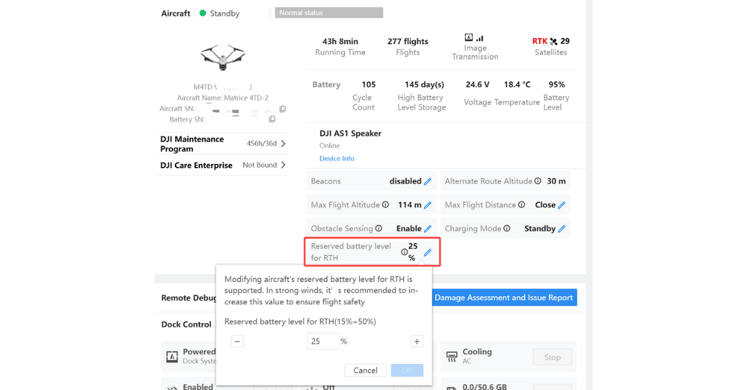Click the 0.0/50.6 GB storage text
Viewport: 747px width, 390px height.
point(485,386)
